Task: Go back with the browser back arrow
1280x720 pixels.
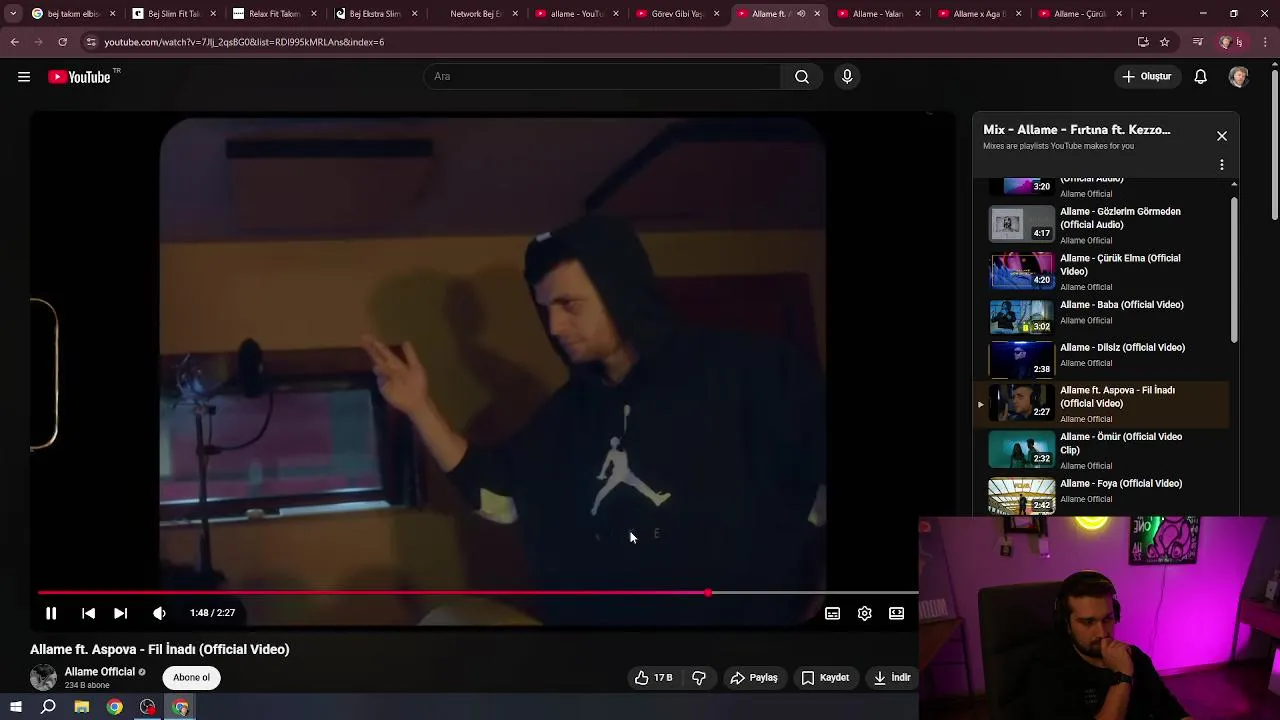Action: 14,42
